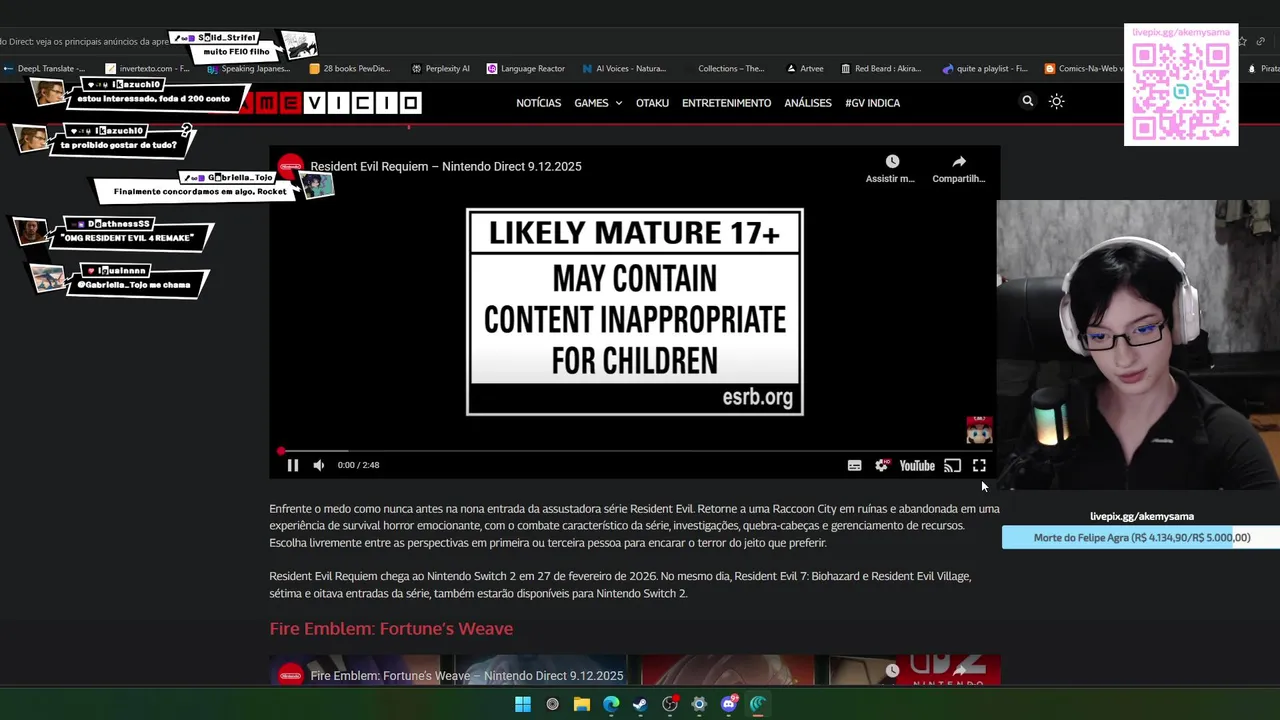
Task: Open the video on YouTube via logo
Action: [917, 465]
